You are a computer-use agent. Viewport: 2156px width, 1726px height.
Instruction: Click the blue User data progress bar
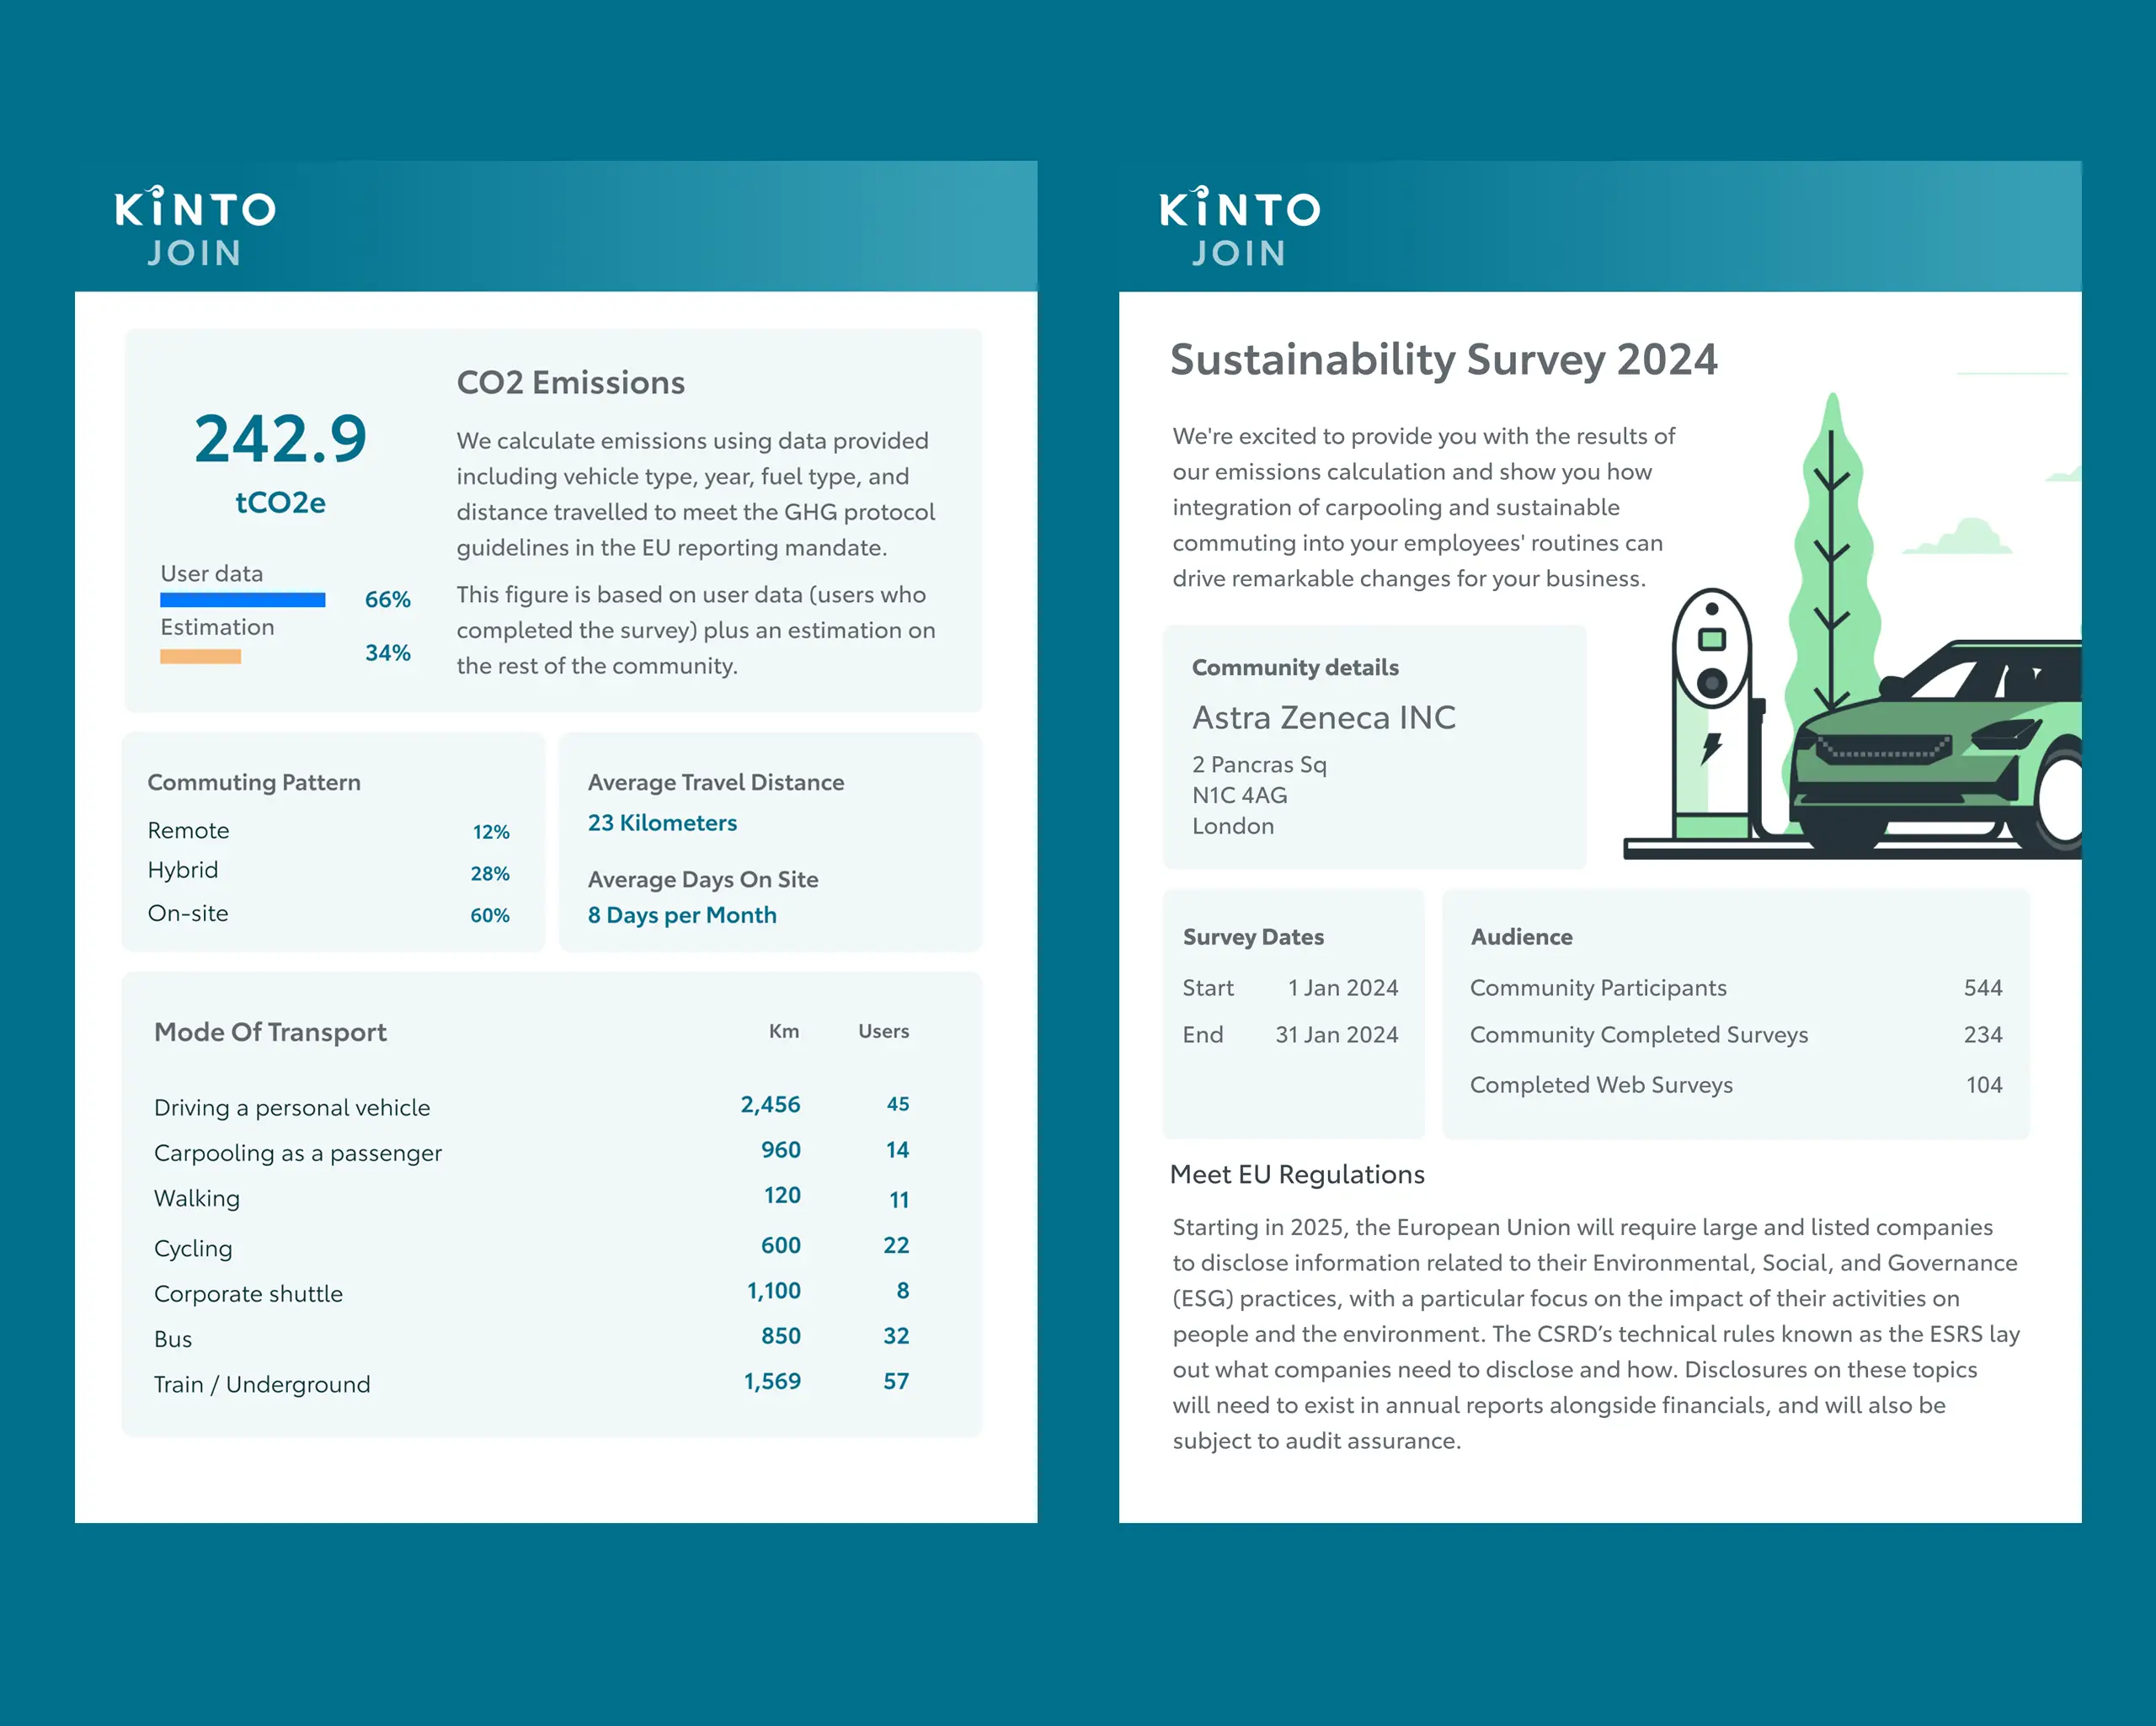pyautogui.click(x=243, y=600)
